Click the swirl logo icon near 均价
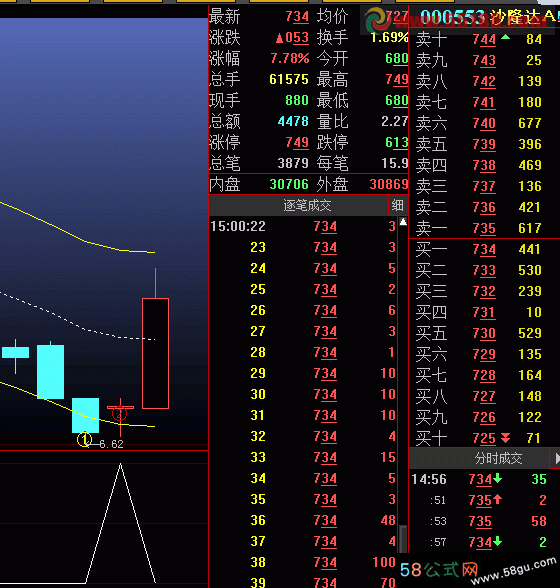 (377, 20)
